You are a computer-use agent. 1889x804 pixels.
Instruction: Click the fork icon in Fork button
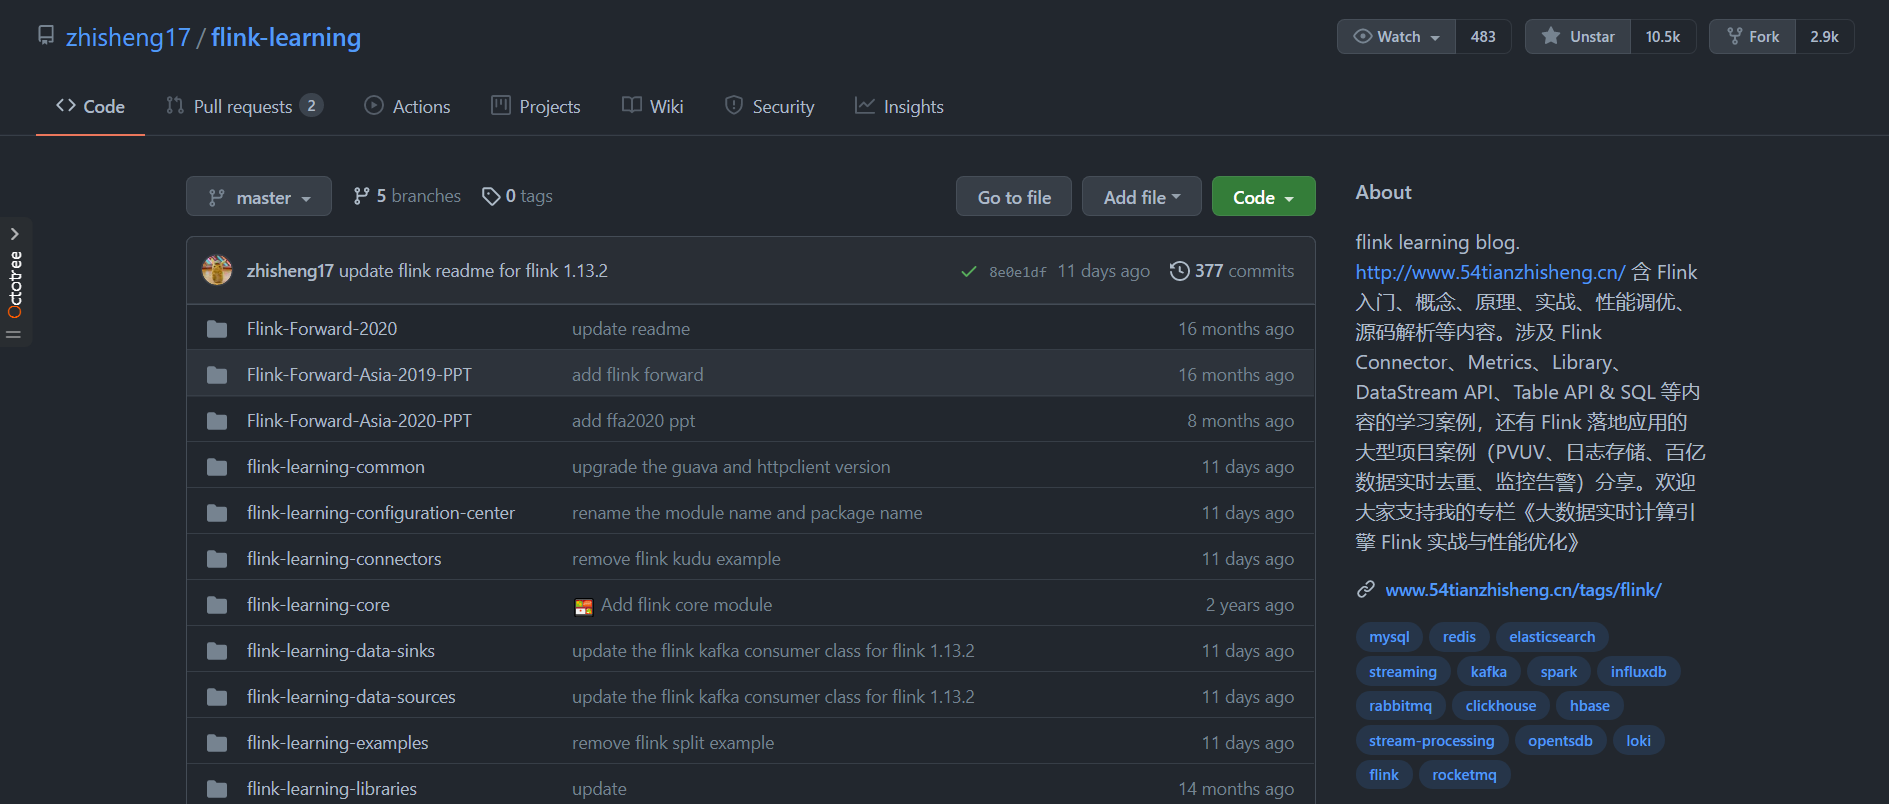pos(1734,36)
